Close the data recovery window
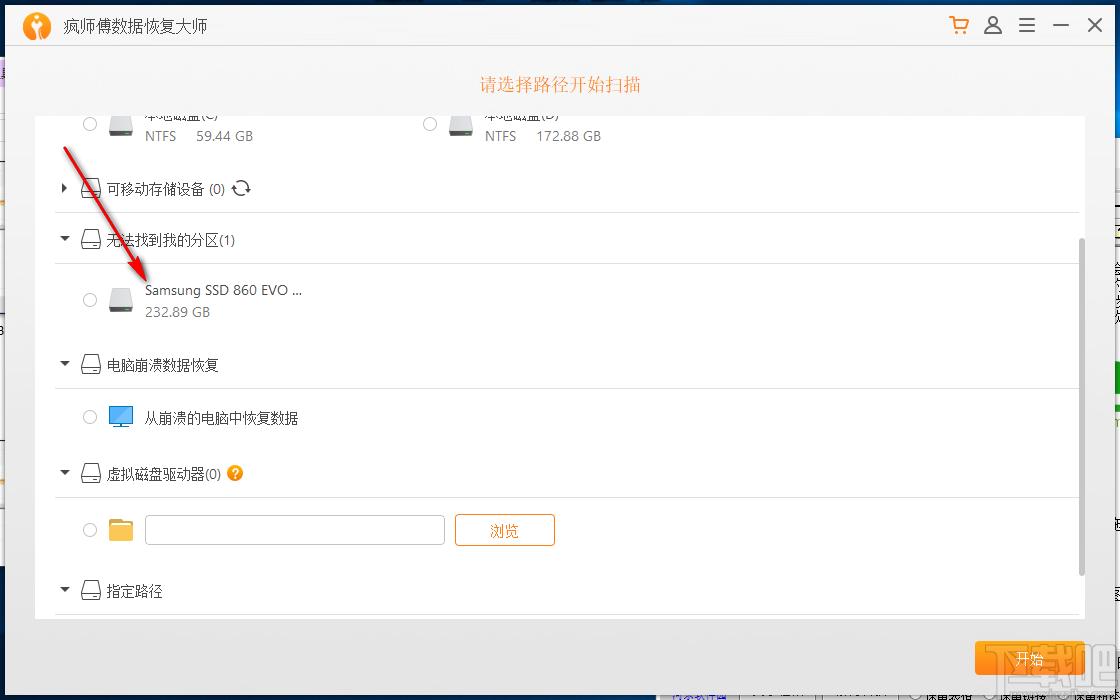Viewport: 1120px width, 700px height. [1094, 26]
